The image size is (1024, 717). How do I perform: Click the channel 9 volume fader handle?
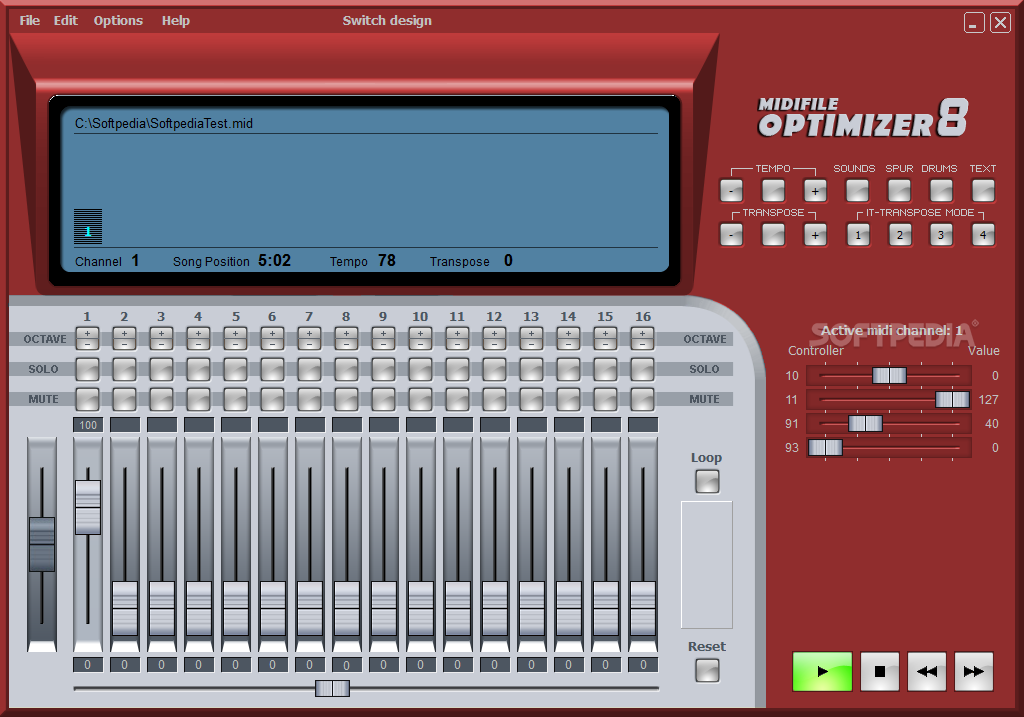click(384, 609)
